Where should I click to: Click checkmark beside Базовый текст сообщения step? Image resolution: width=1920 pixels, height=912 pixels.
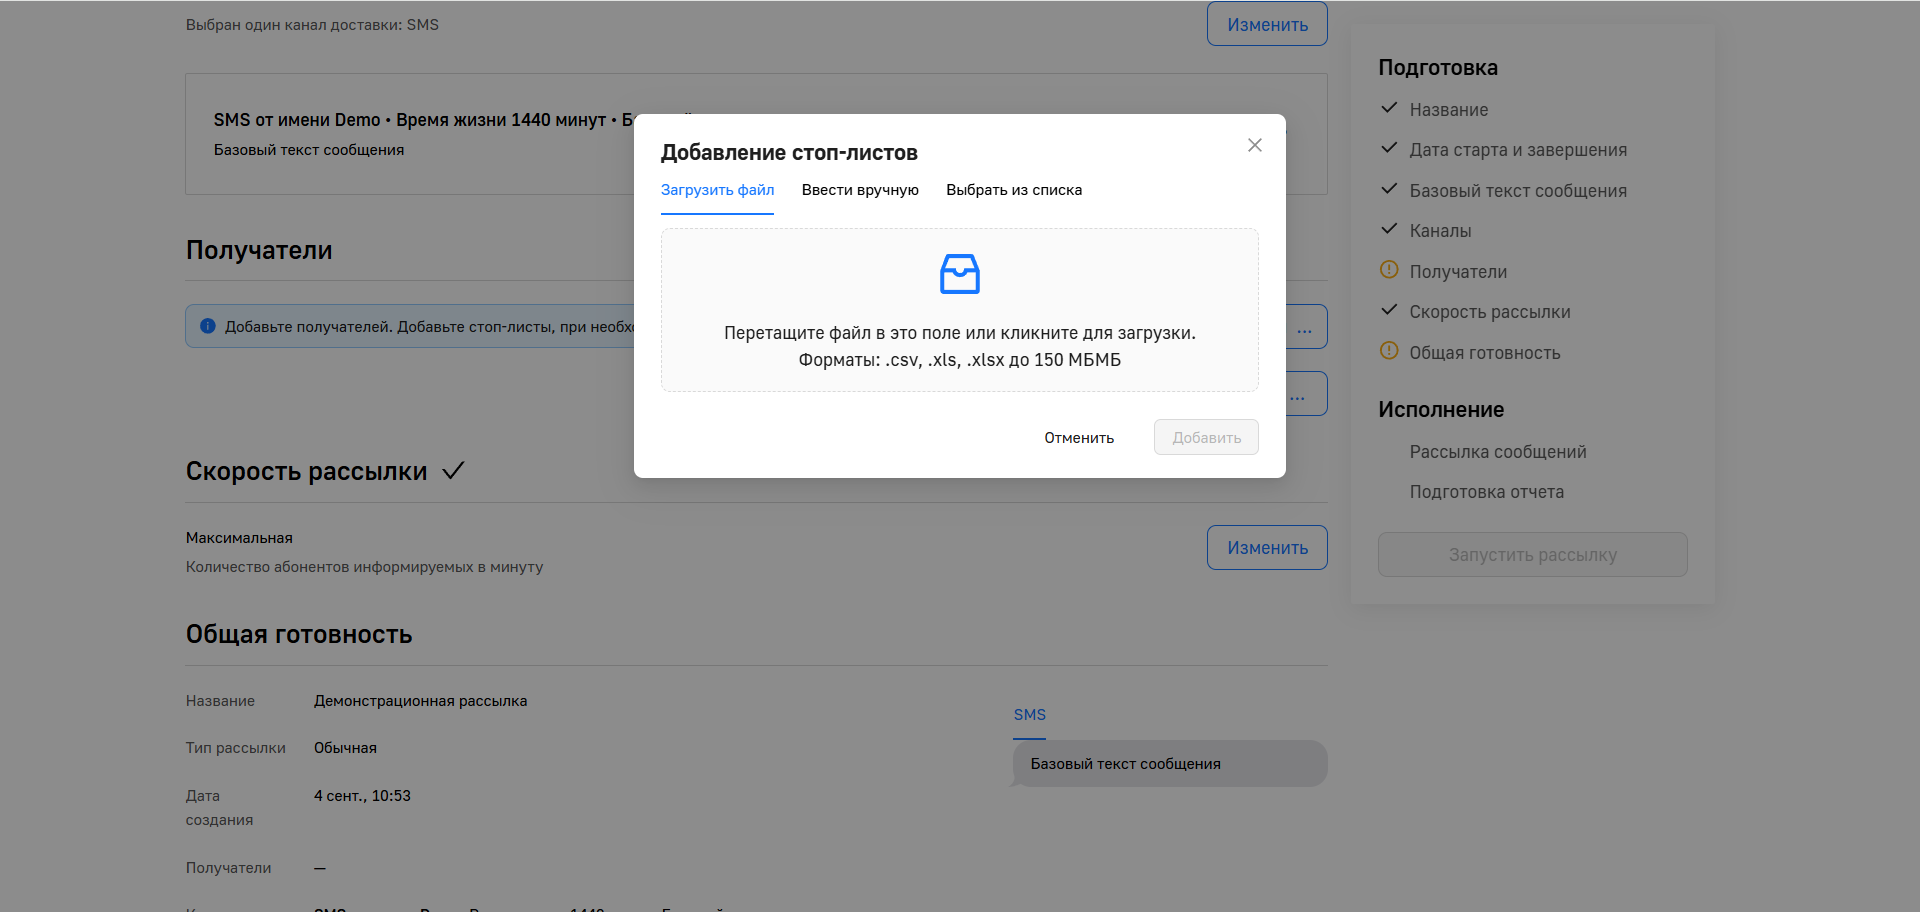[1388, 189]
